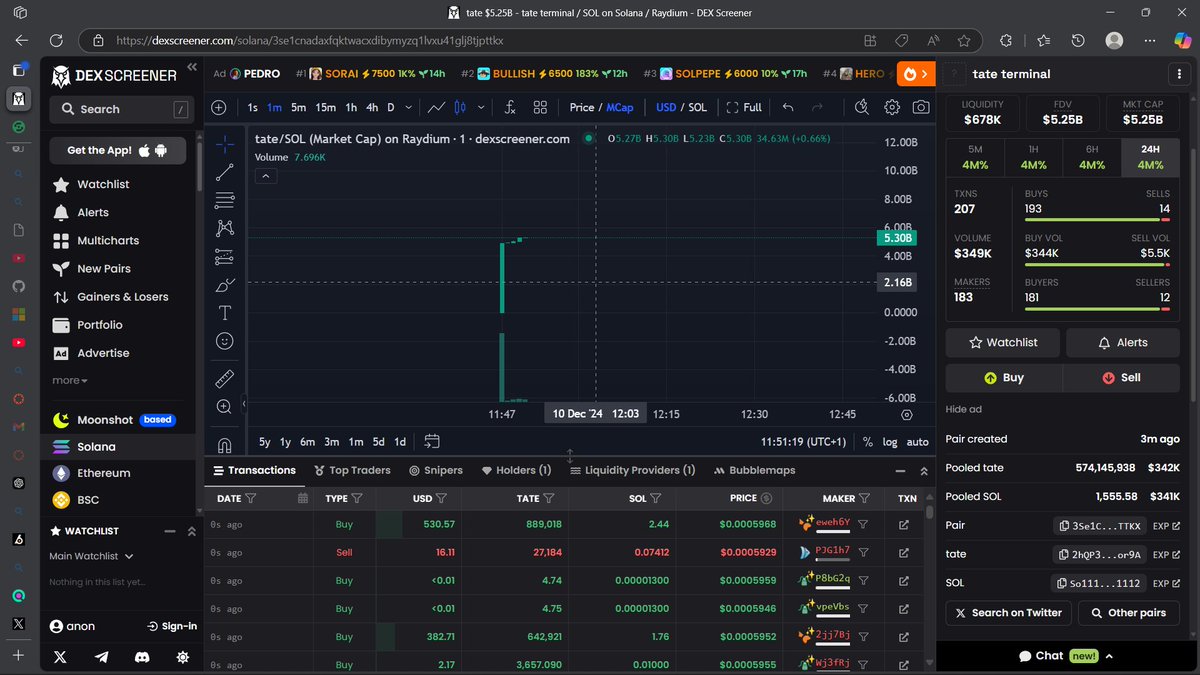Image resolution: width=1200 pixels, height=675 pixels.
Task: Enable magnet mode on chart toolbar
Action: (x=225, y=444)
